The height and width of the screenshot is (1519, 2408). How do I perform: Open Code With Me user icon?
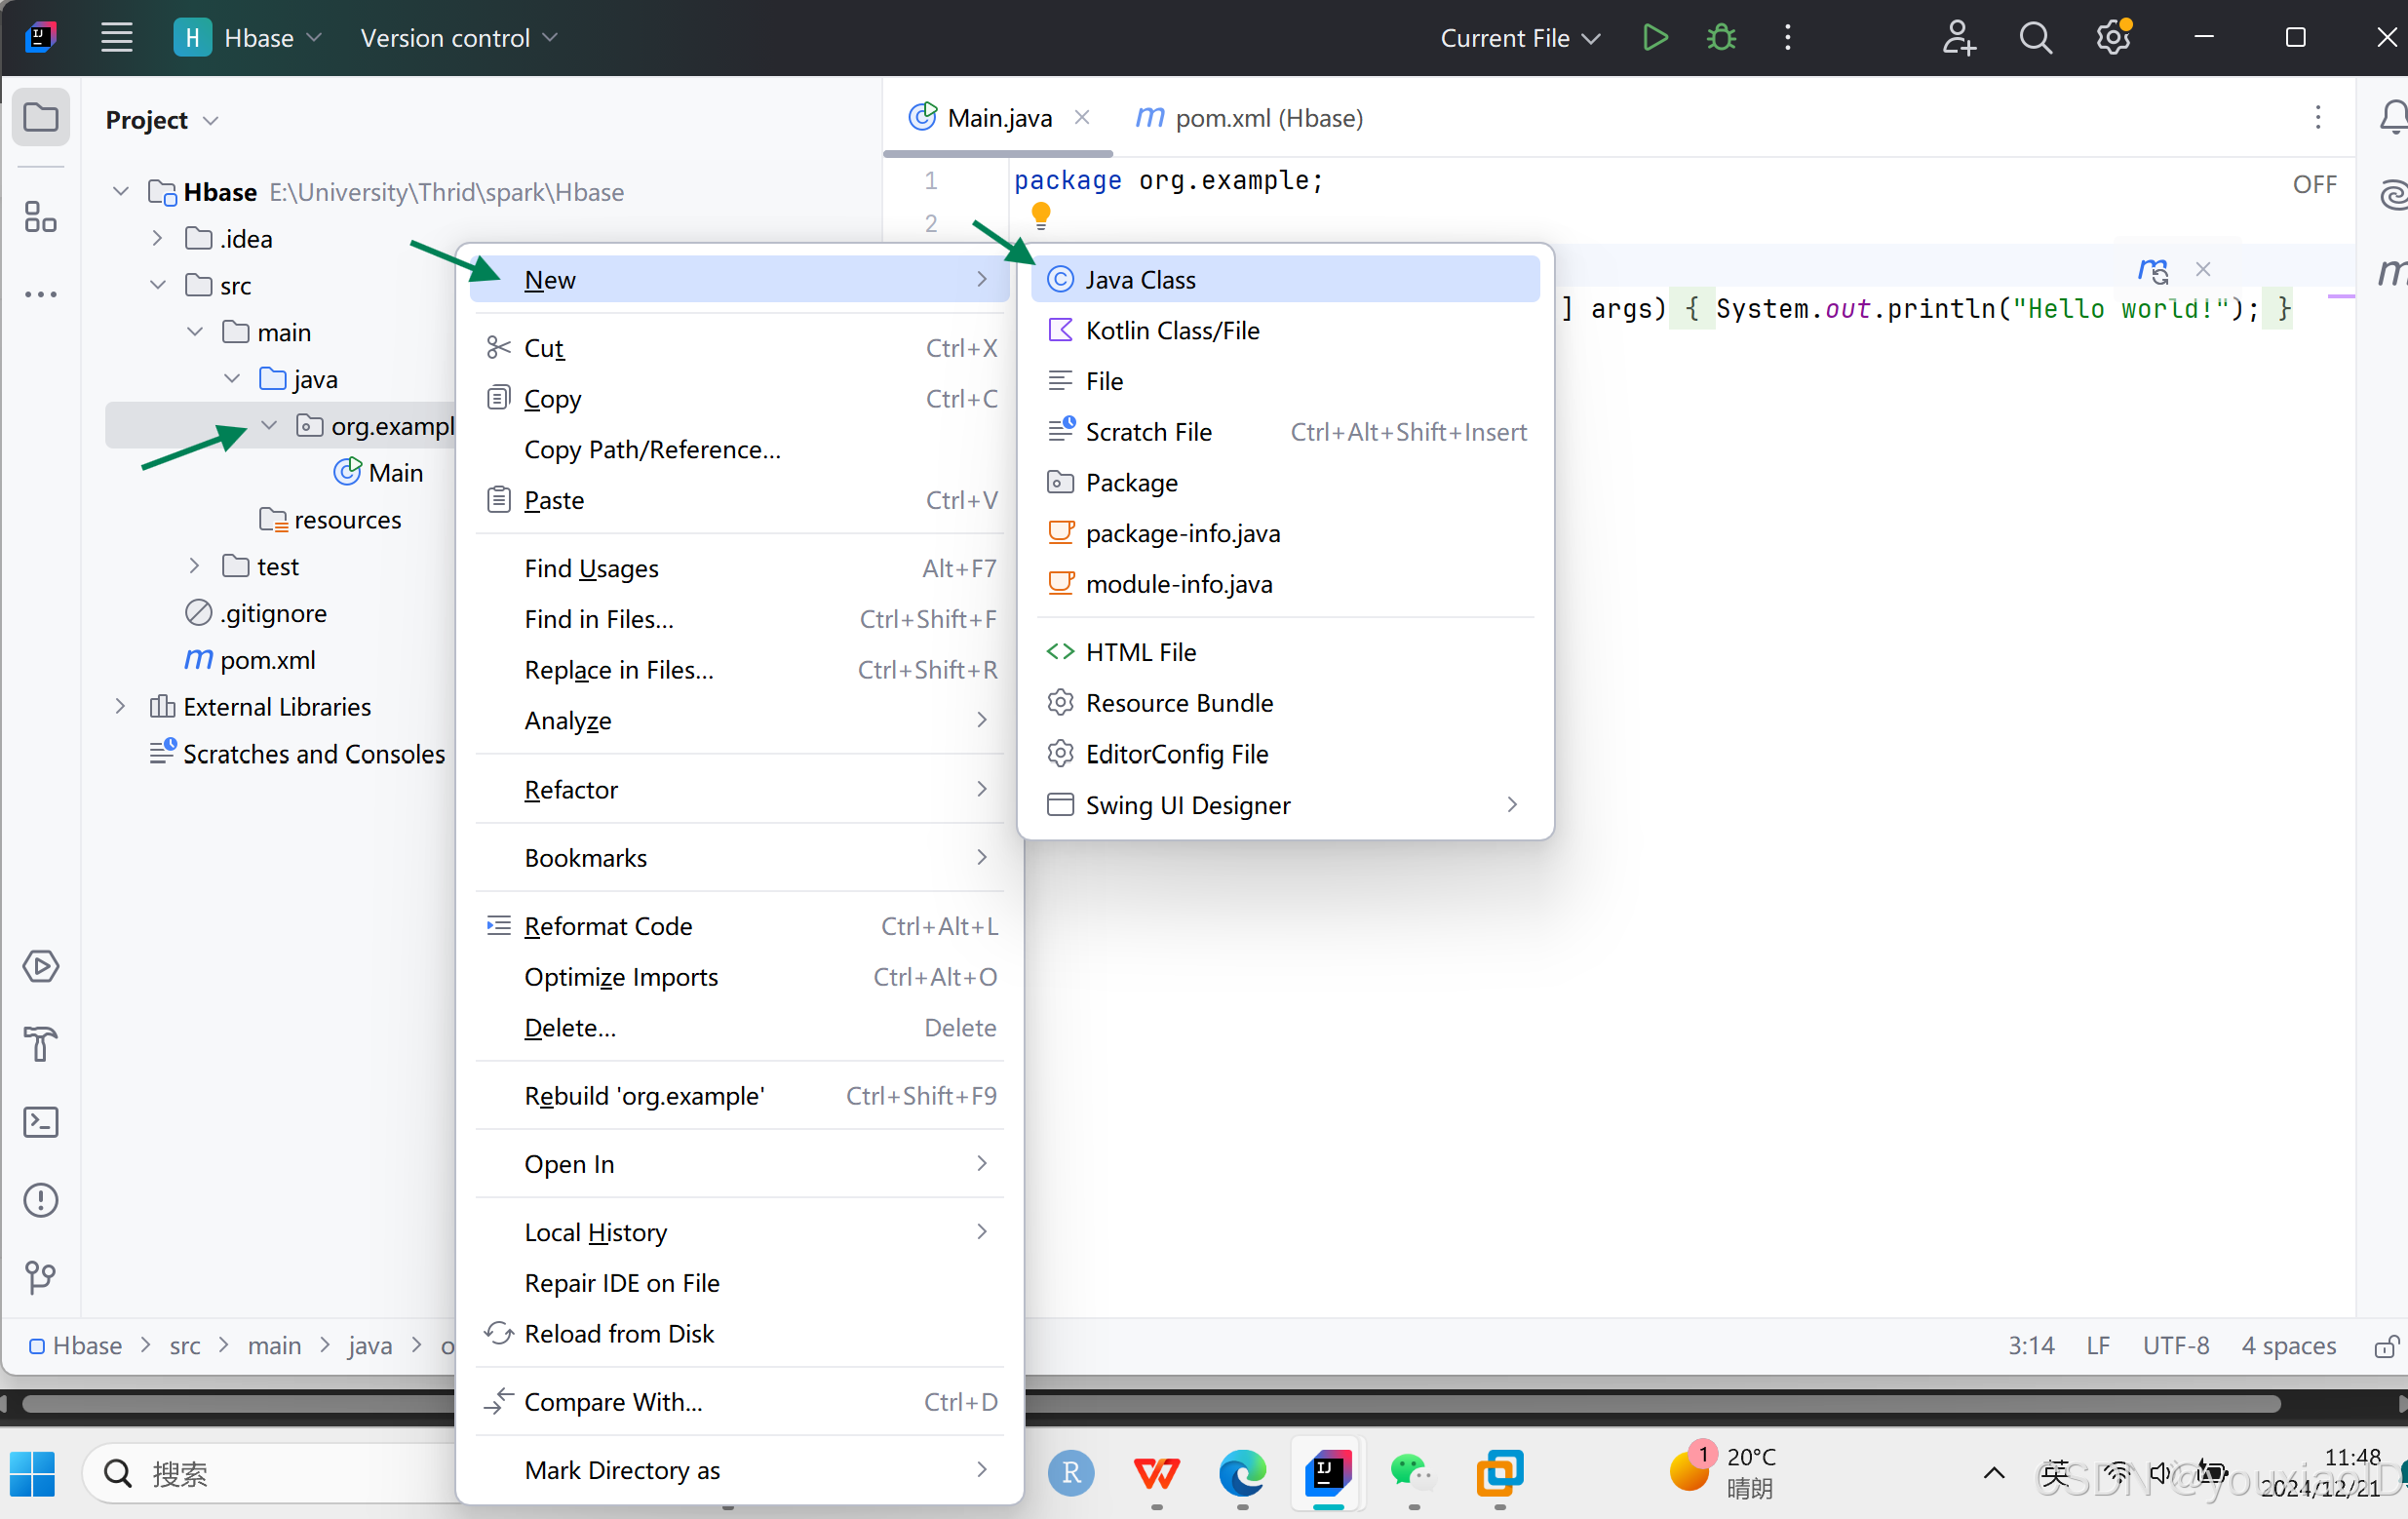point(1958,37)
